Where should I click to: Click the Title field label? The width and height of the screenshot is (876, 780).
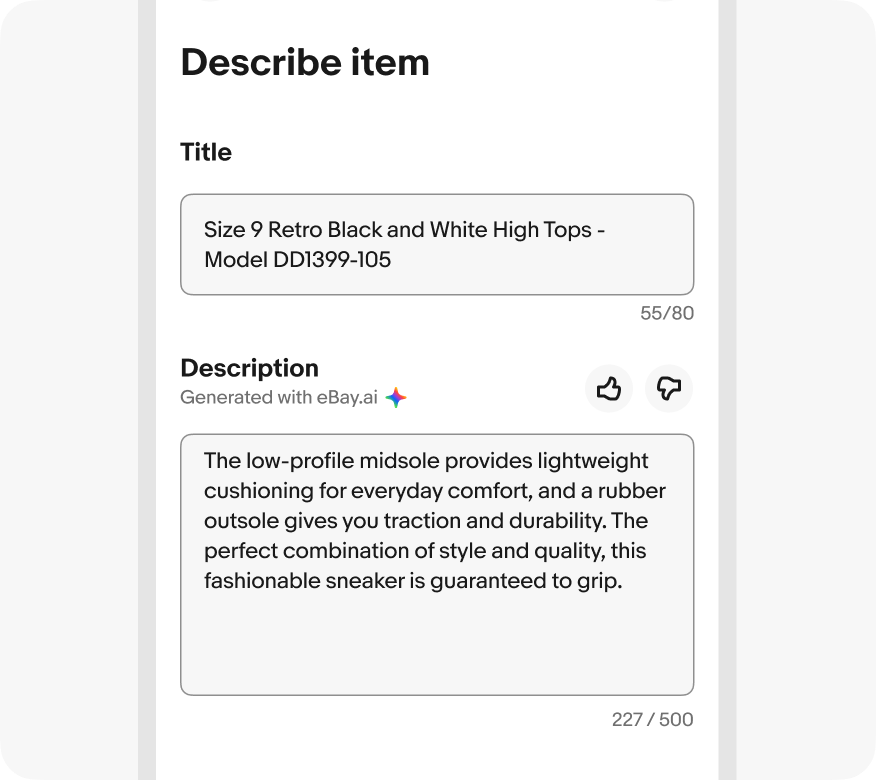[x=206, y=152]
